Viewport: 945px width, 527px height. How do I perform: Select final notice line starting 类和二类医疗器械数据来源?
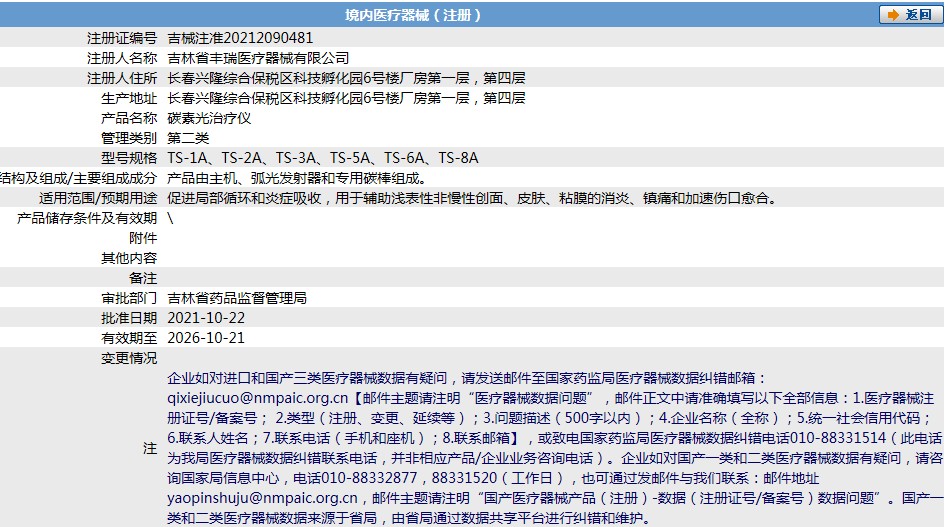[409, 518]
